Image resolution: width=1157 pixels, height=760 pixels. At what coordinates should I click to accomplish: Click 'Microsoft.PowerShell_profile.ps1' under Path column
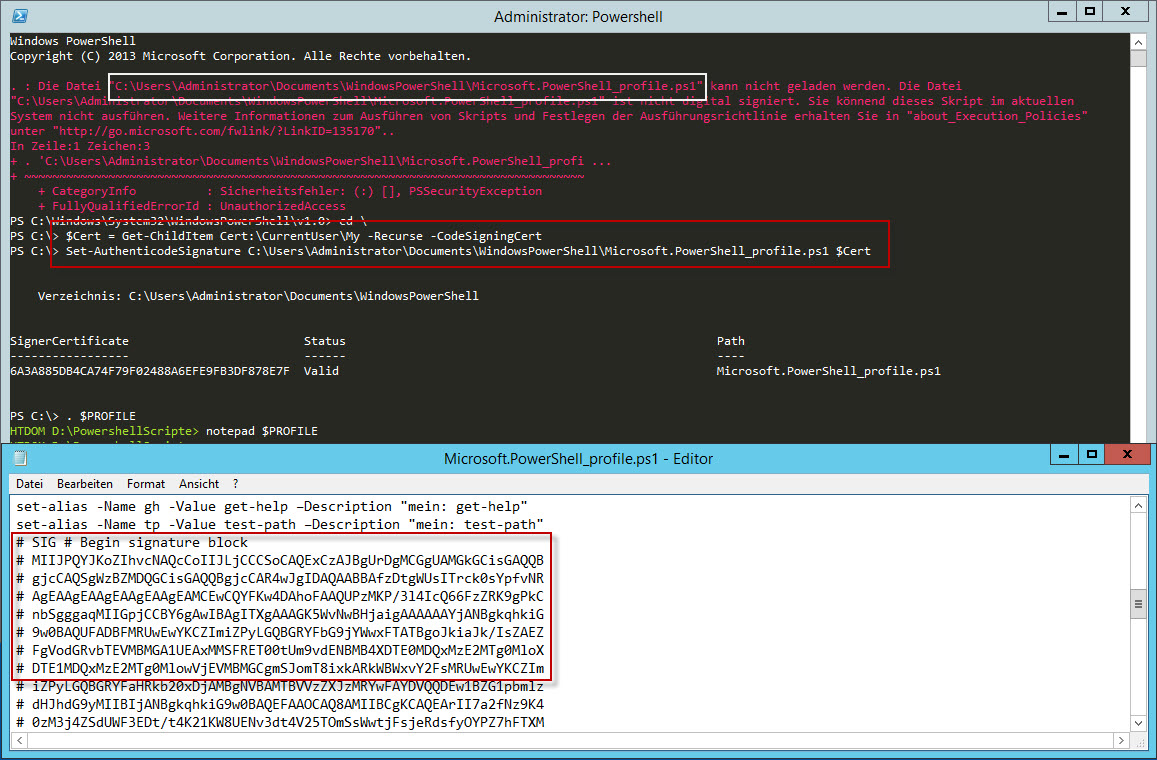pyautogui.click(x=829, y=371)
